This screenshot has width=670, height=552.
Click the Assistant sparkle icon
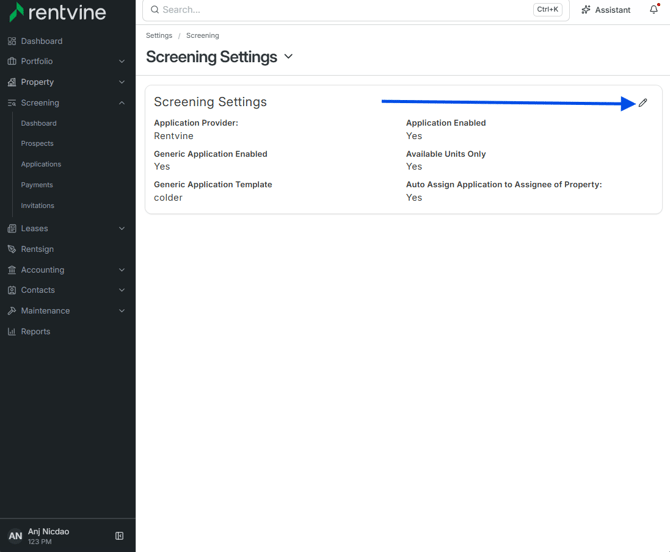click(586, 10)
